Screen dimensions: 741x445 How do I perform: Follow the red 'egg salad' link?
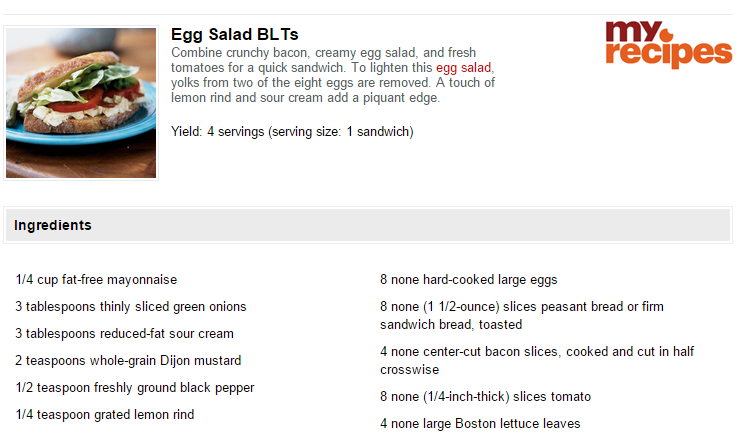click(x=463, y=68)
